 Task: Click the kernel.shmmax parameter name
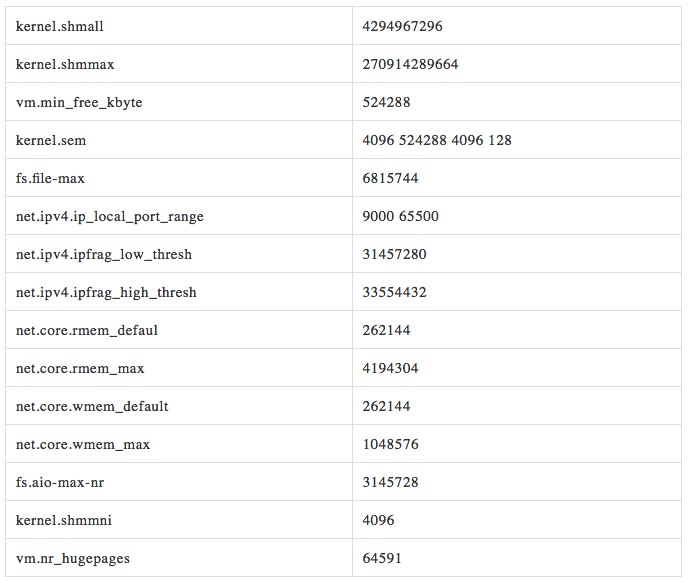tap(65, 64)
